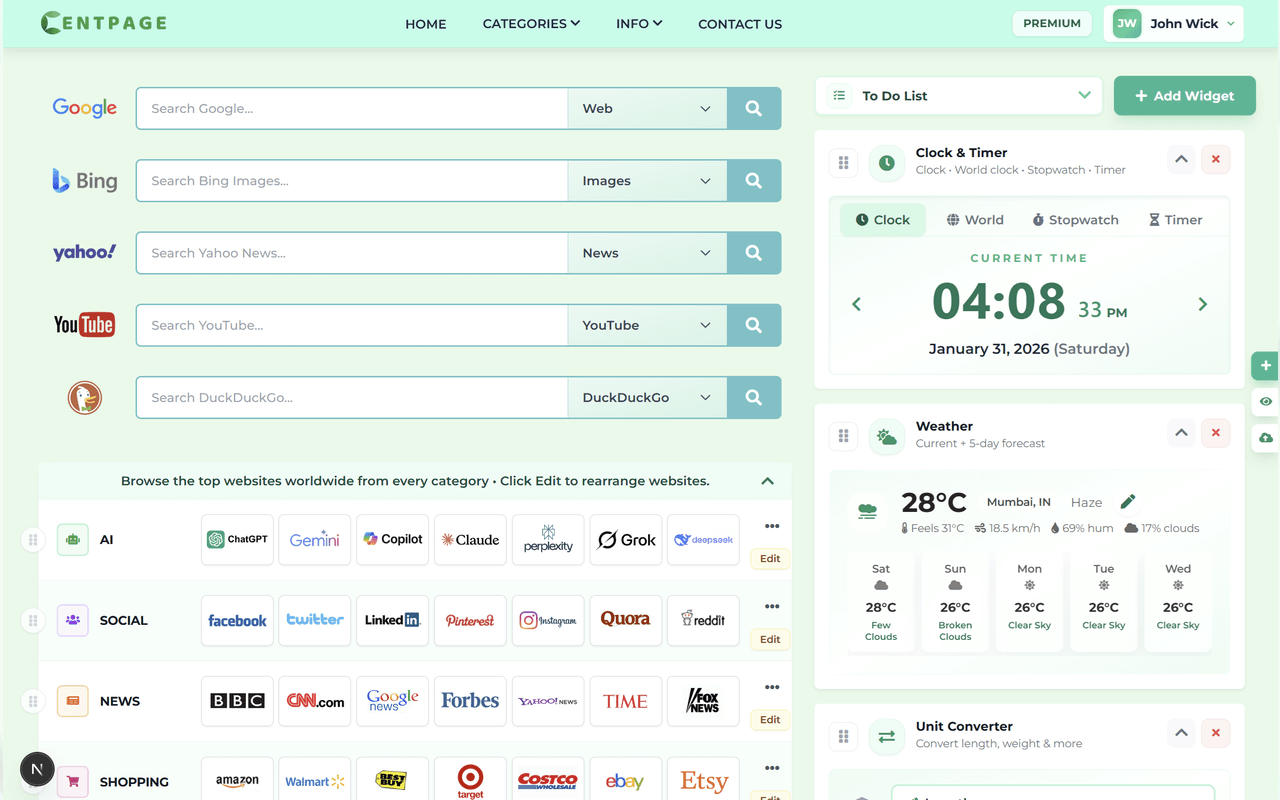Click Edit on the NEWS row
Screen dimensions: 1280x800
click(x=769, y=719)
